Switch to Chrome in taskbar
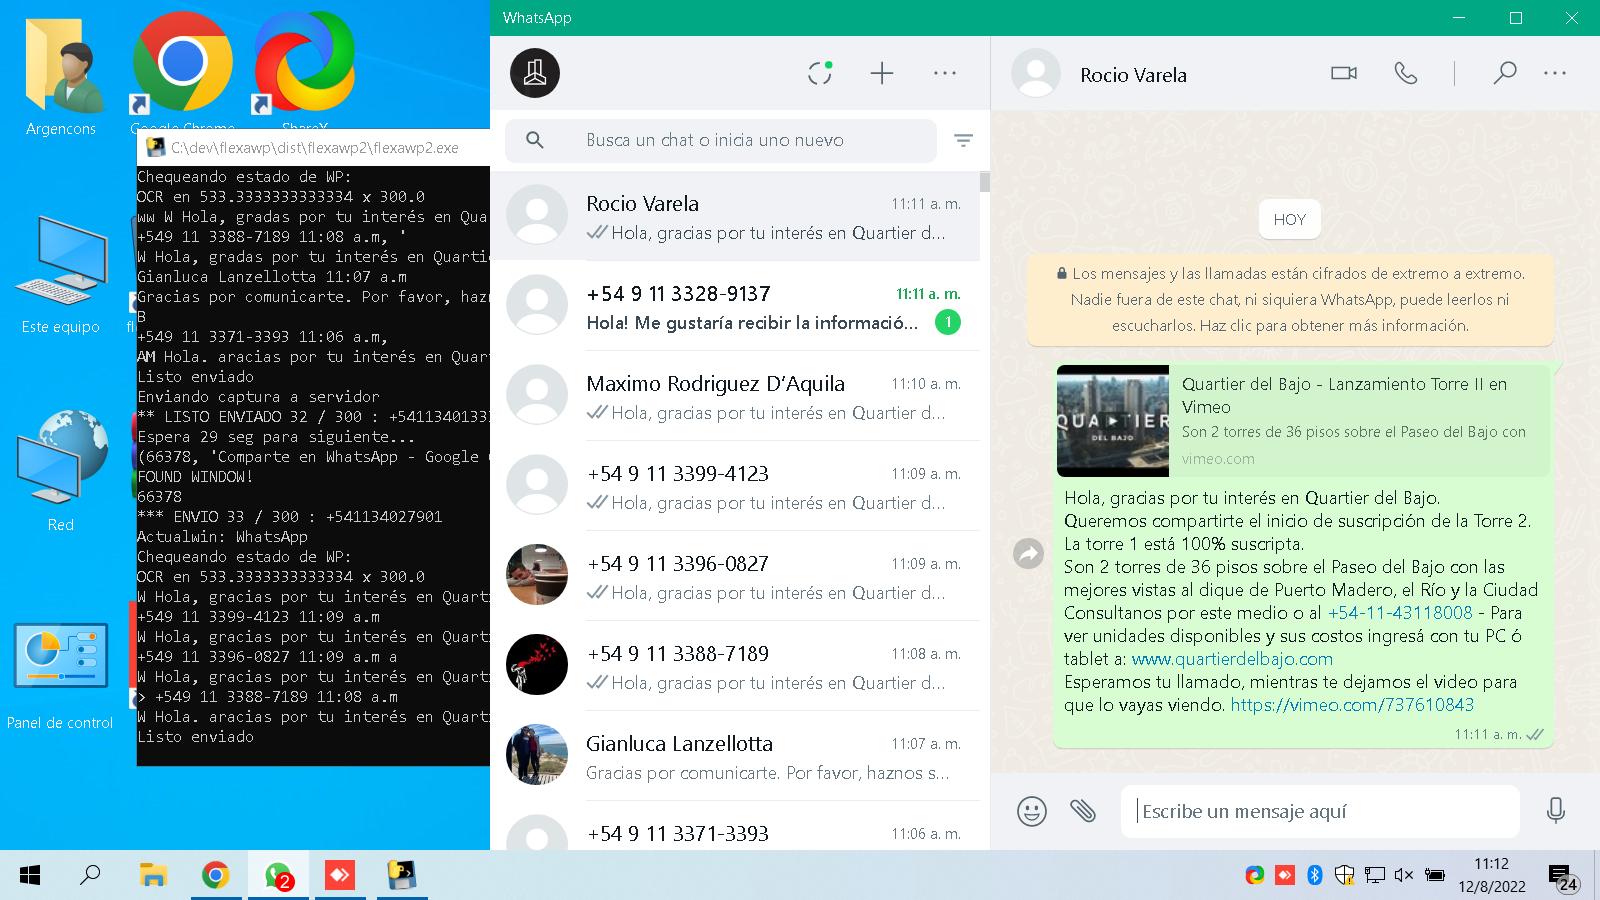1600x900 pixels. point(215,876)
